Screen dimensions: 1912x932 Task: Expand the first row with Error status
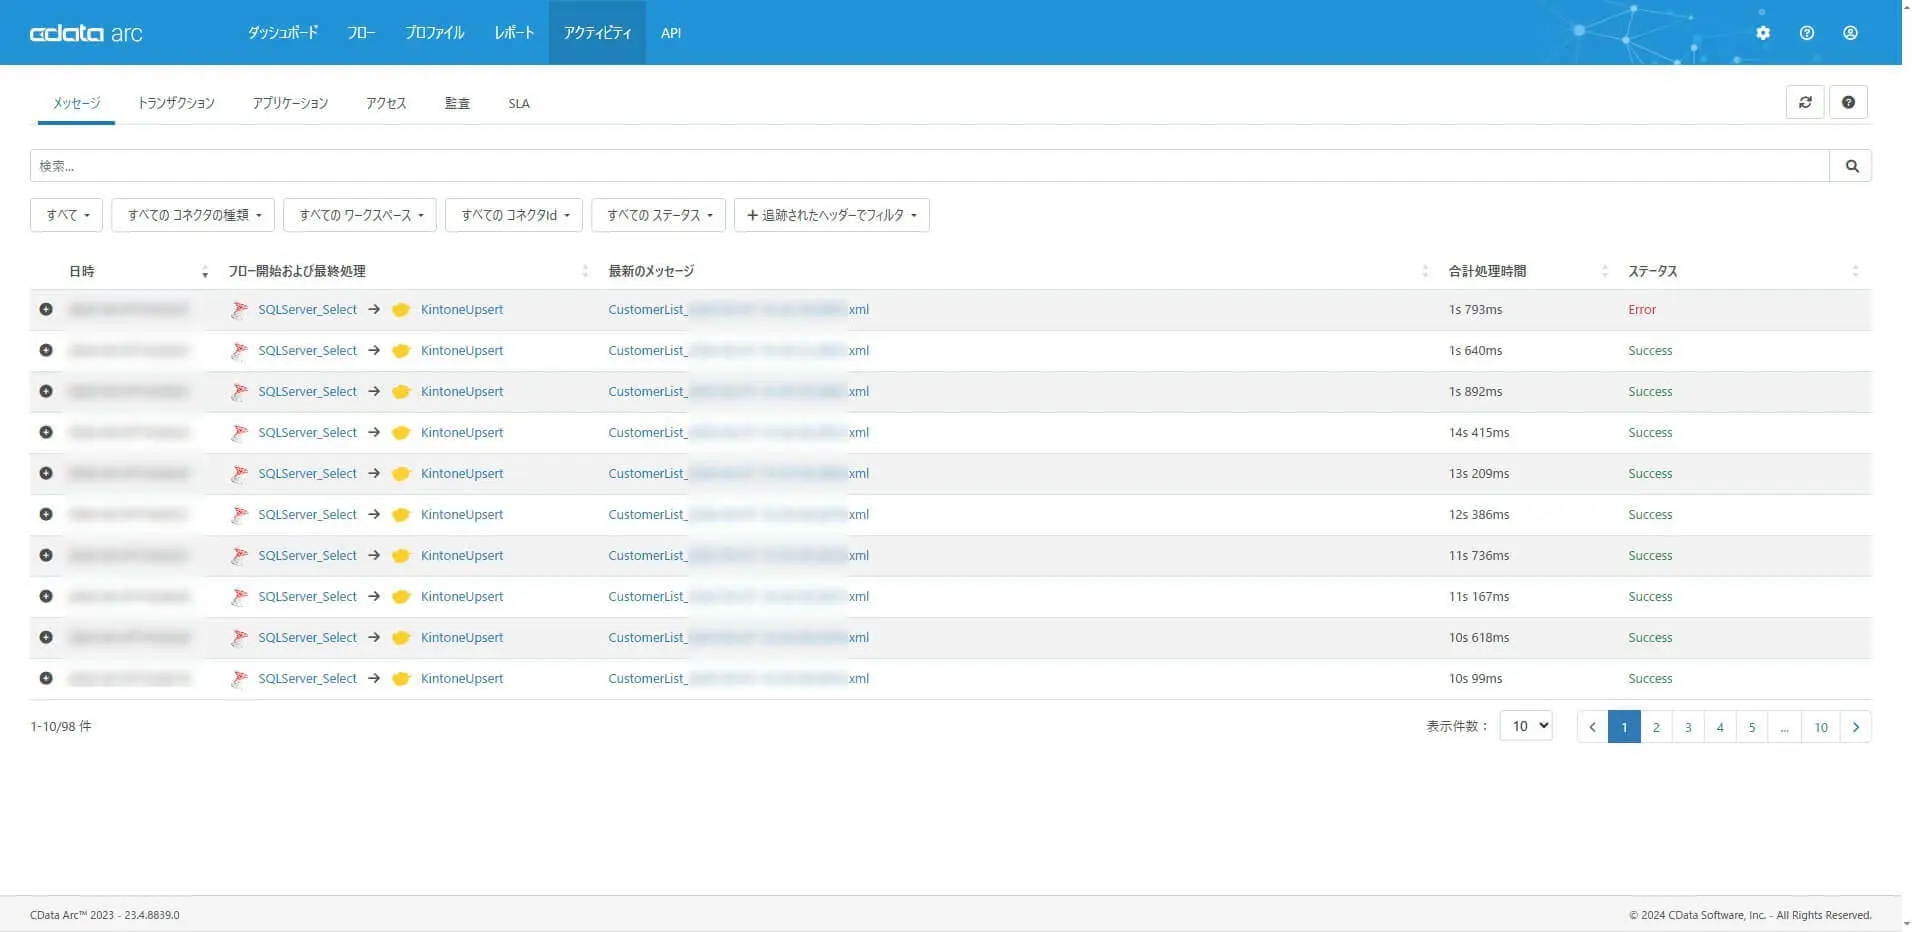[x=46, y=310]
